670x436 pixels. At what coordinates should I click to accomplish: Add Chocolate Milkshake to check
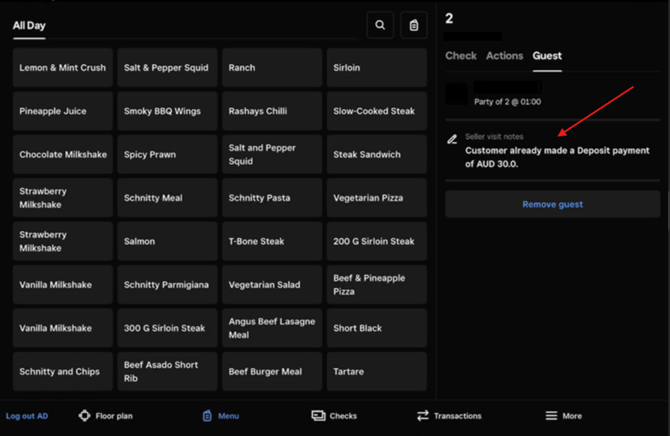[63, 155]
